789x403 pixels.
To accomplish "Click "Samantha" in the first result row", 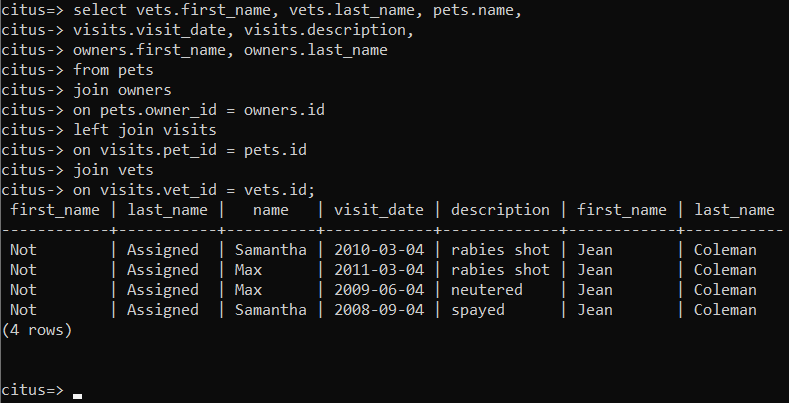I will tap(271, 250).
